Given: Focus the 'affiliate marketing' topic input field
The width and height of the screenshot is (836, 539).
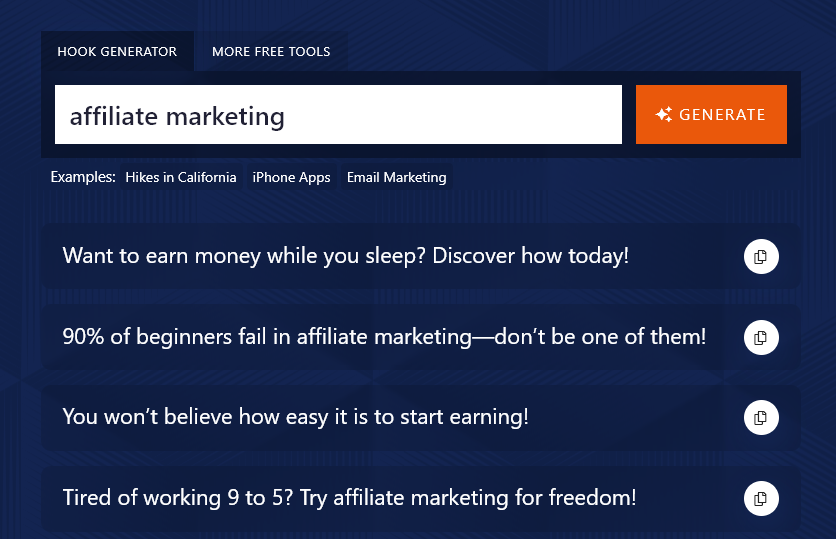Looking at the screenshot, I should coord(338,115).
